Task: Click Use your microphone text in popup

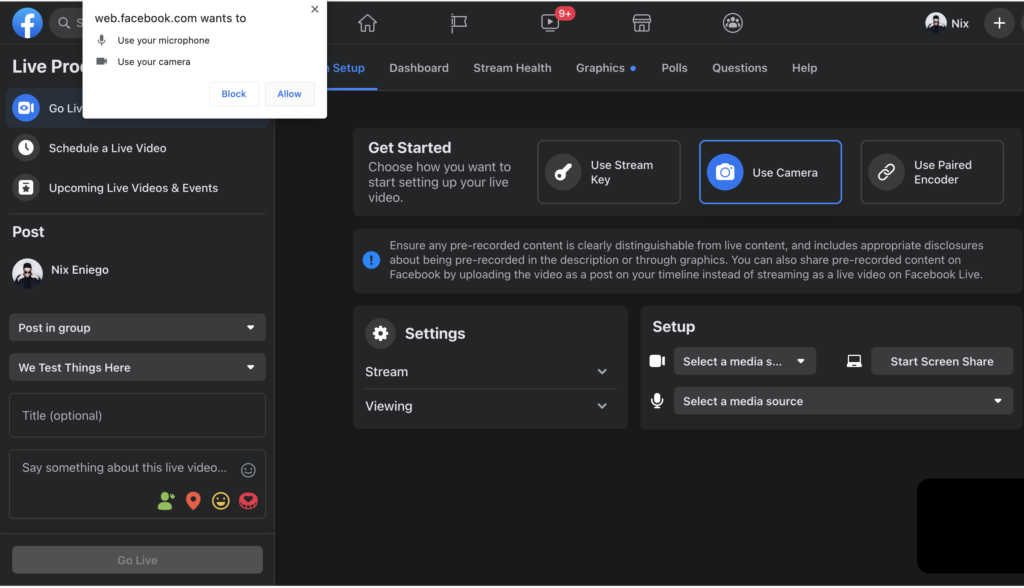Action: tap(163, 41)
